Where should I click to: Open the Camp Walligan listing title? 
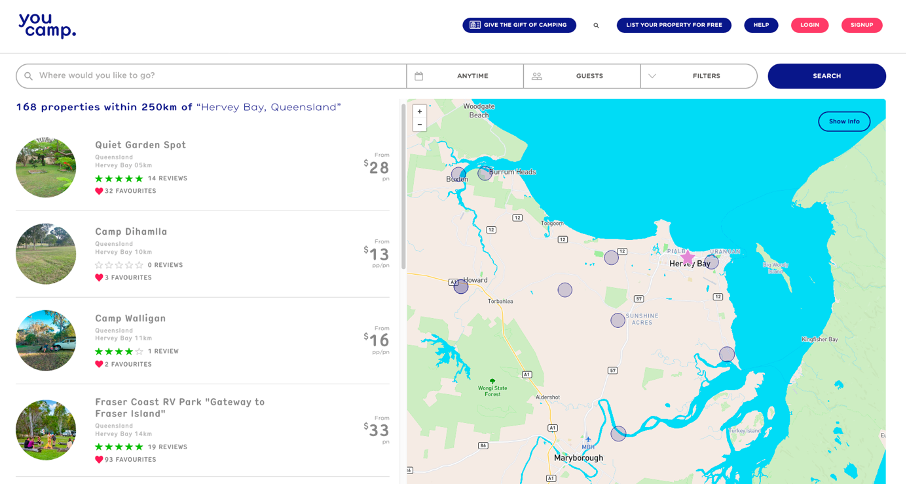click(x=130, y=318)
